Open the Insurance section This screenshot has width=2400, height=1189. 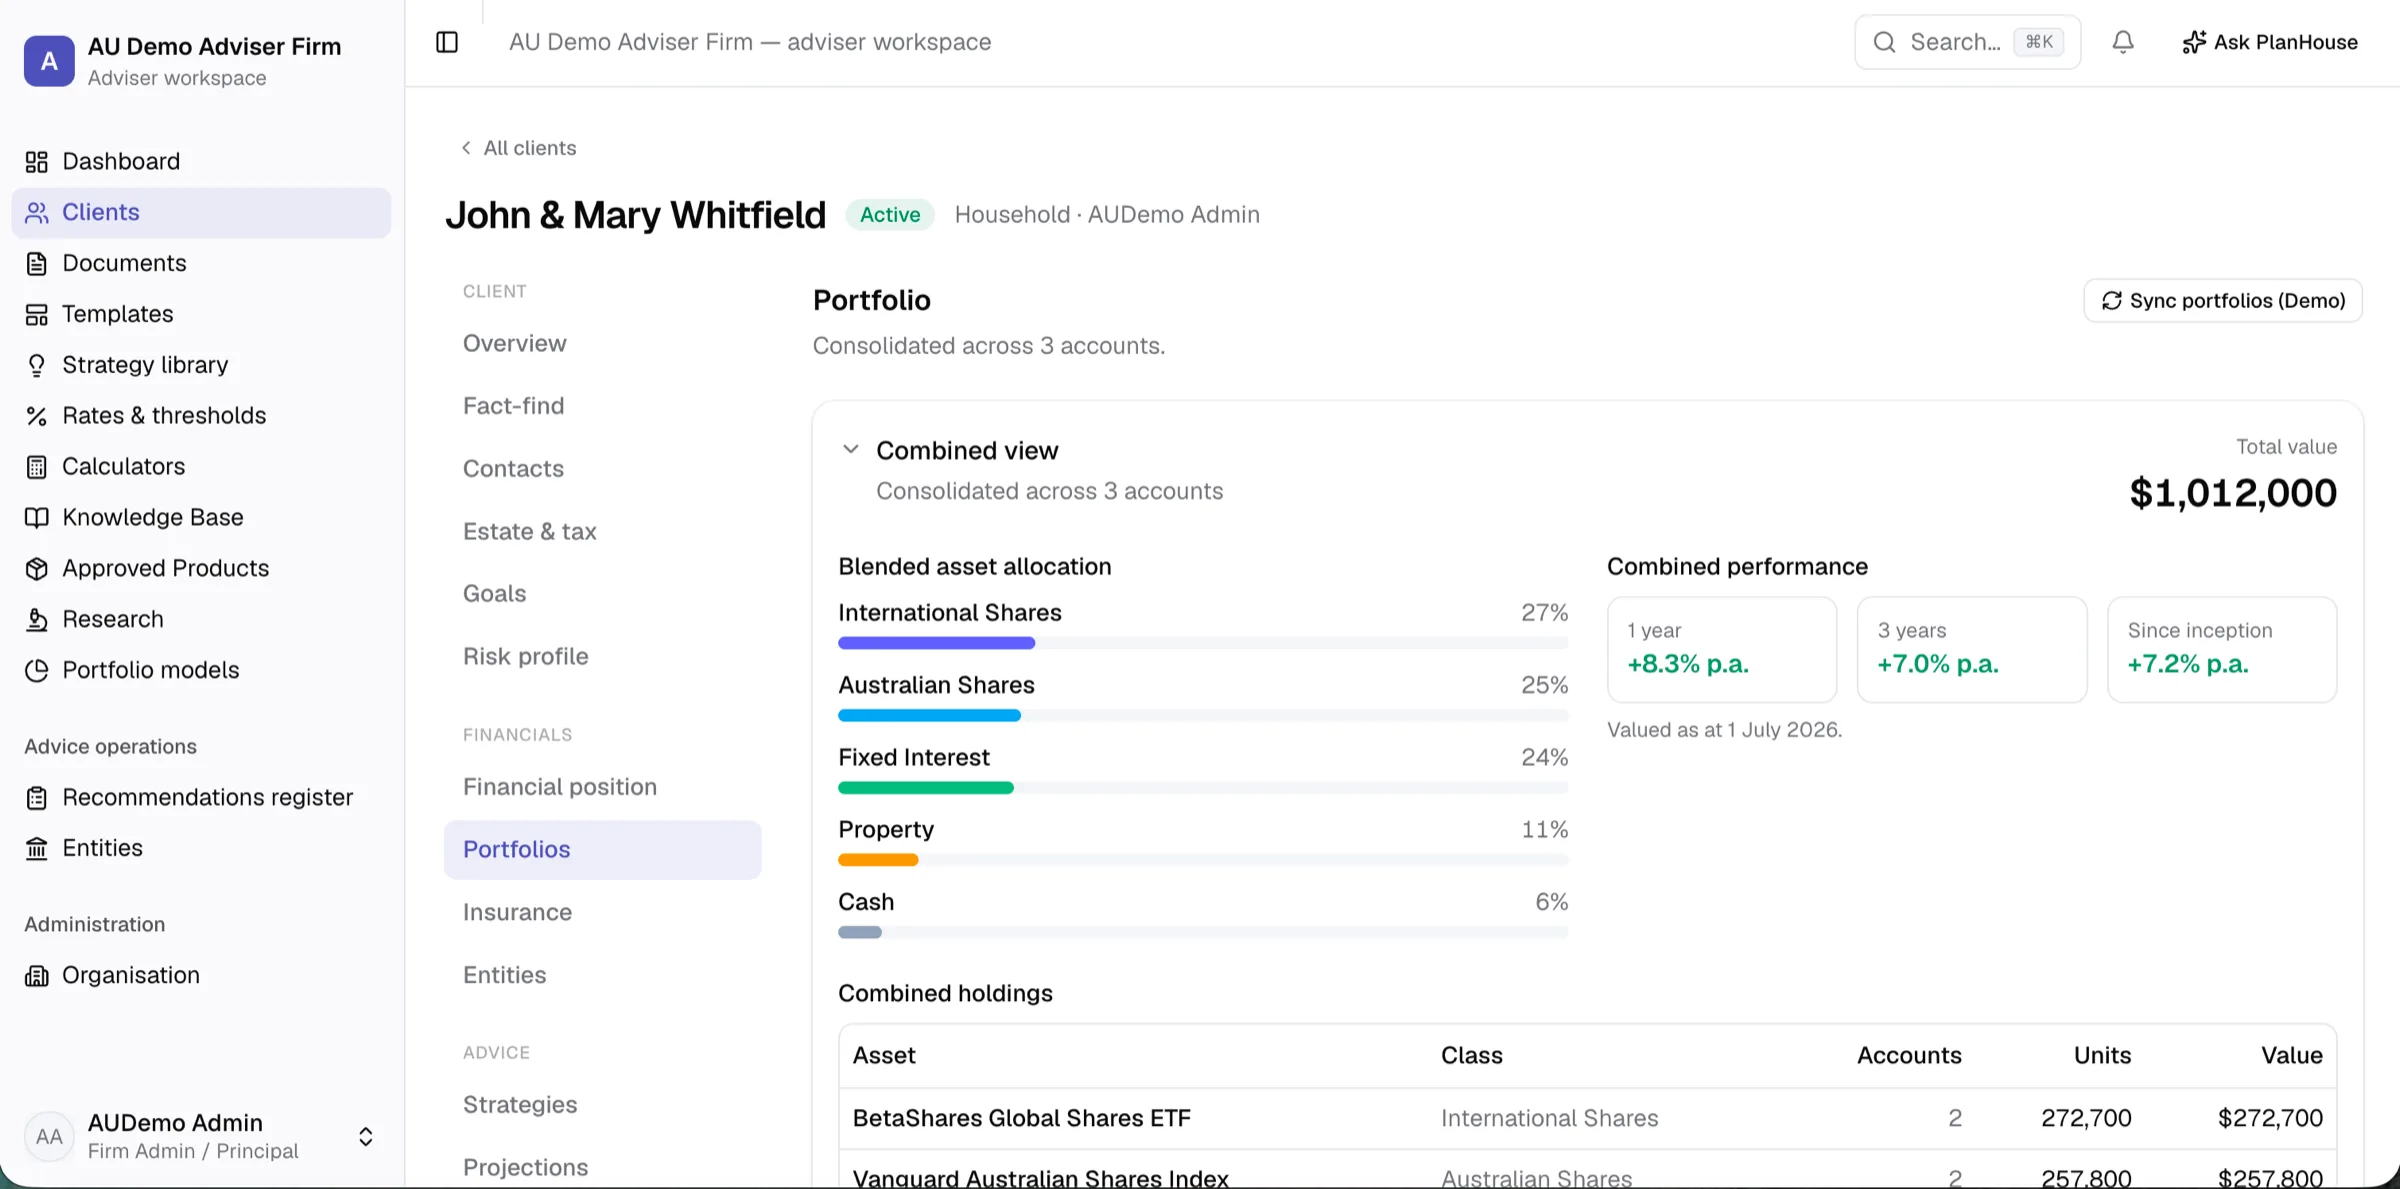click(x=603, y=912)
